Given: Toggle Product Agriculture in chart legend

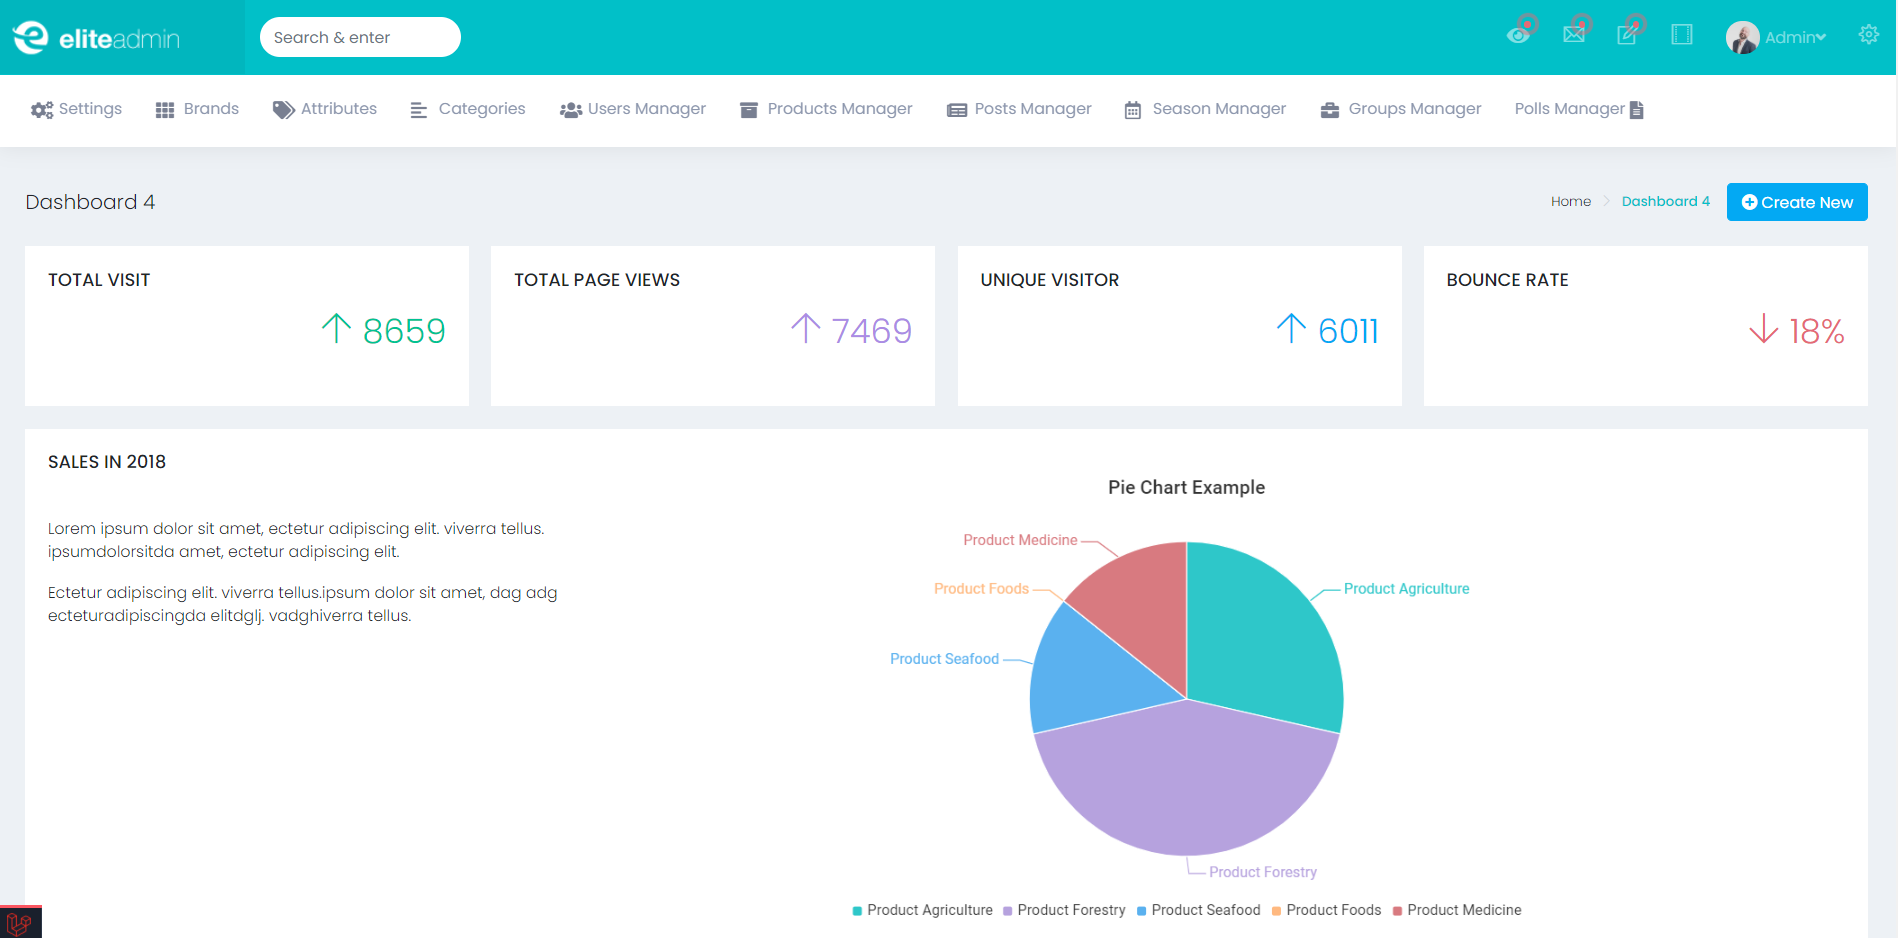Looking at the screenshot, I should pos(922,910).
